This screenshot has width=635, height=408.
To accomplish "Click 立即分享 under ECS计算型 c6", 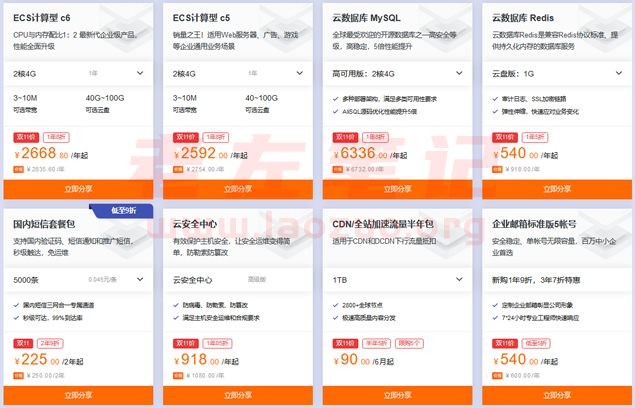I will tap(78, 189).
